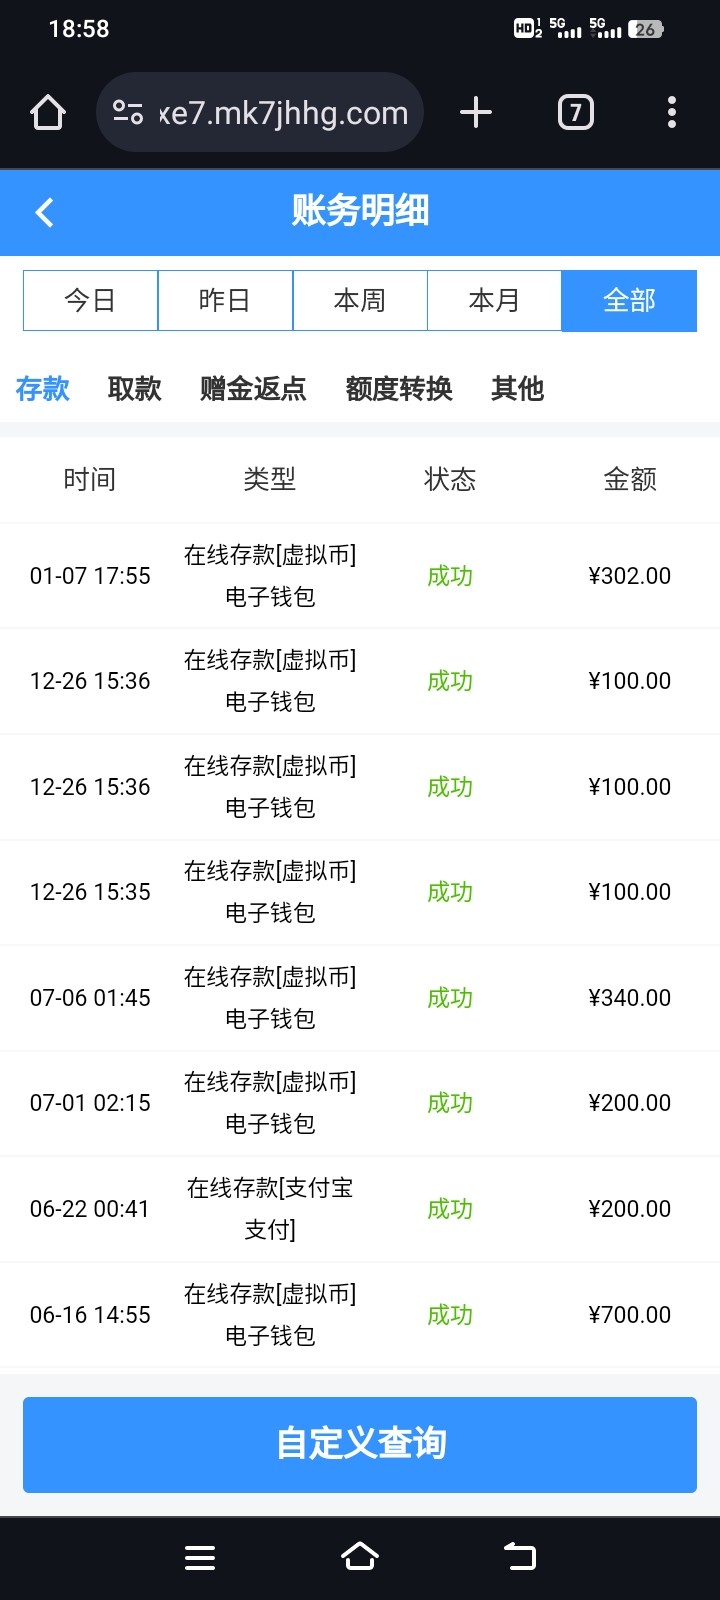Screen dimensions: 720x1600
Task: Open the 额度转换 tab
Action: pyautogui.click(x=399, y=388)
